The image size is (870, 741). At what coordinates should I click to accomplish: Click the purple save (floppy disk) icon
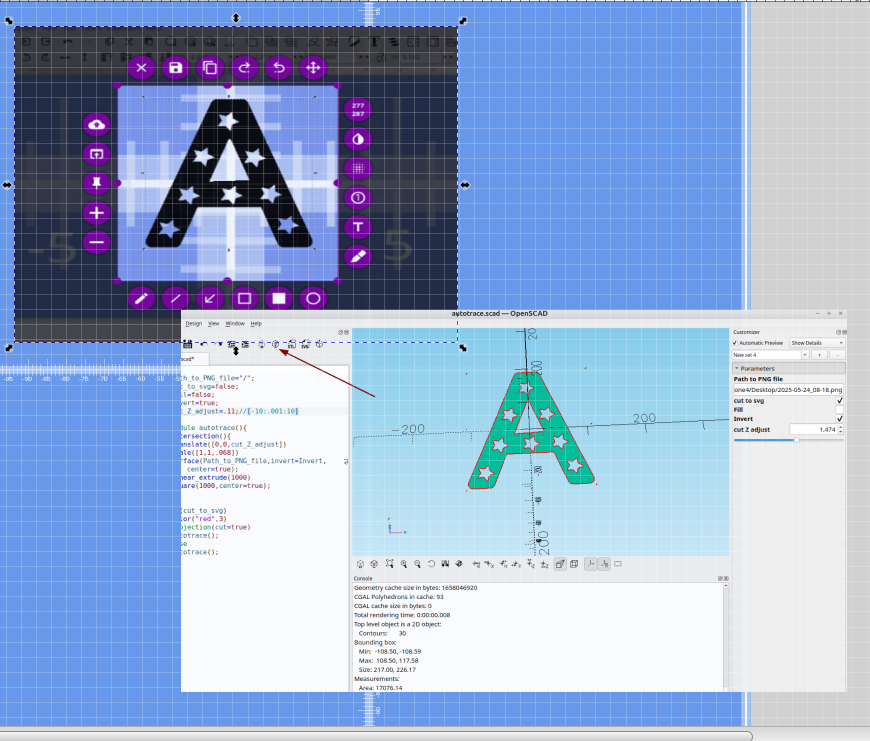[x=176, y=68]
